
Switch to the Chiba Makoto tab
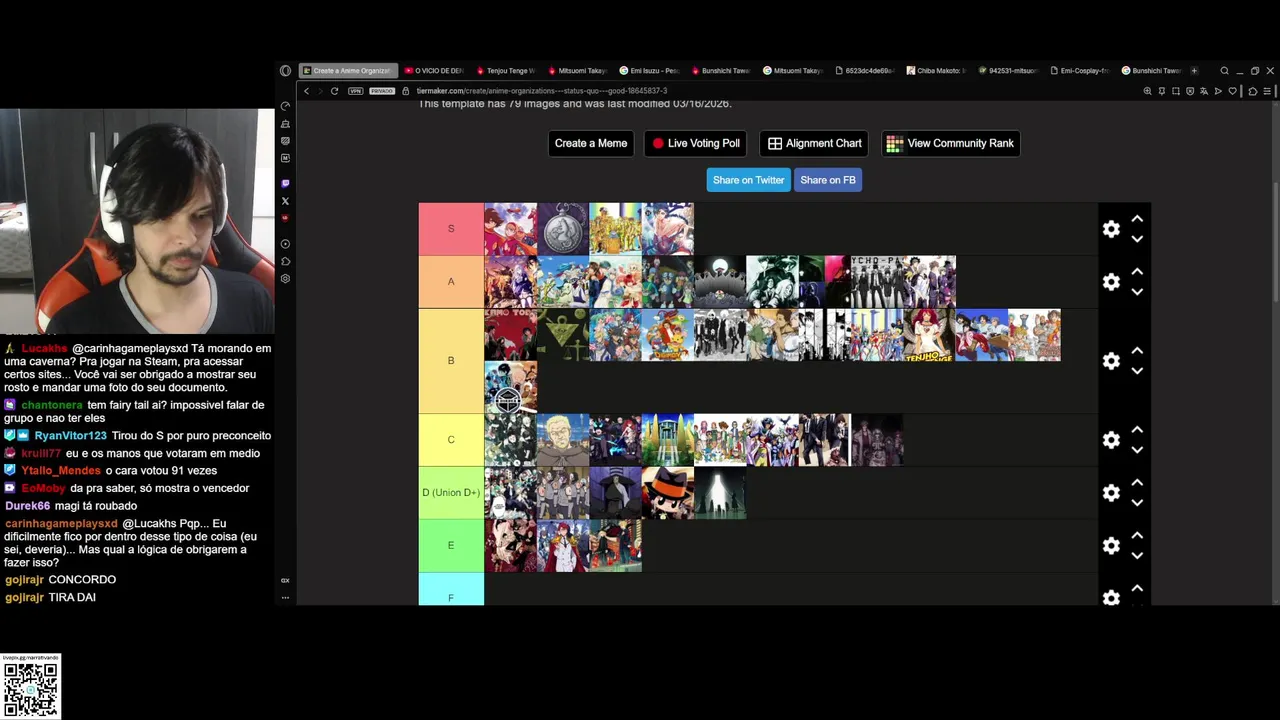click(937, 71)
